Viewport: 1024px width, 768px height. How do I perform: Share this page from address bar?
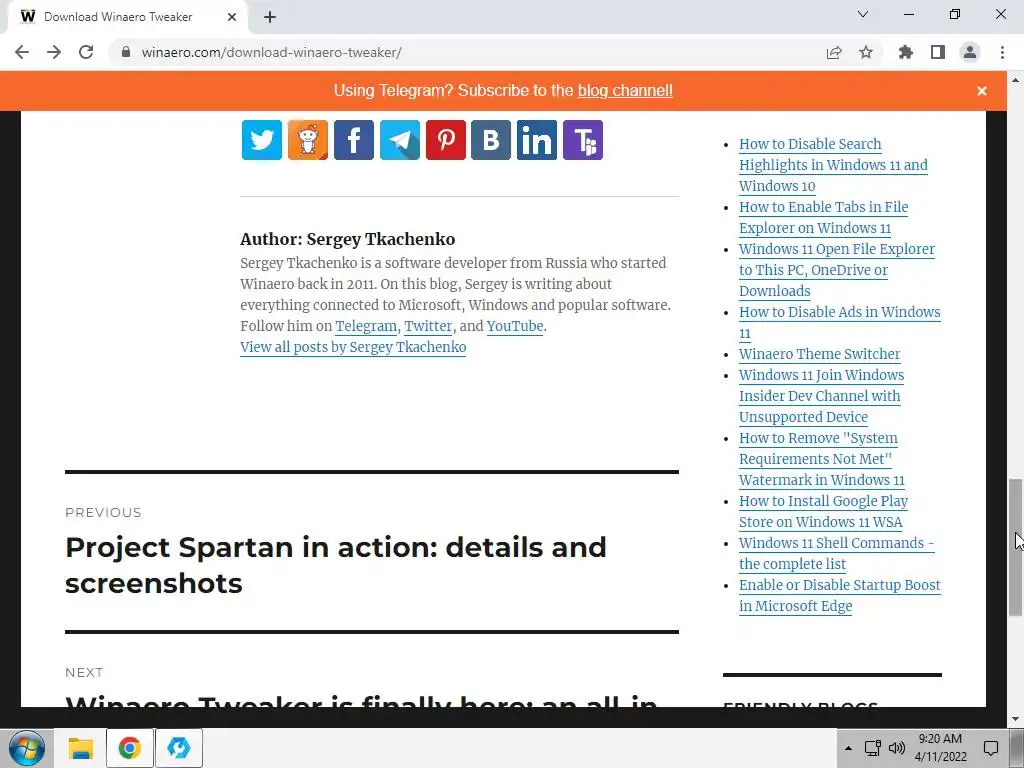tap(834, 52)
